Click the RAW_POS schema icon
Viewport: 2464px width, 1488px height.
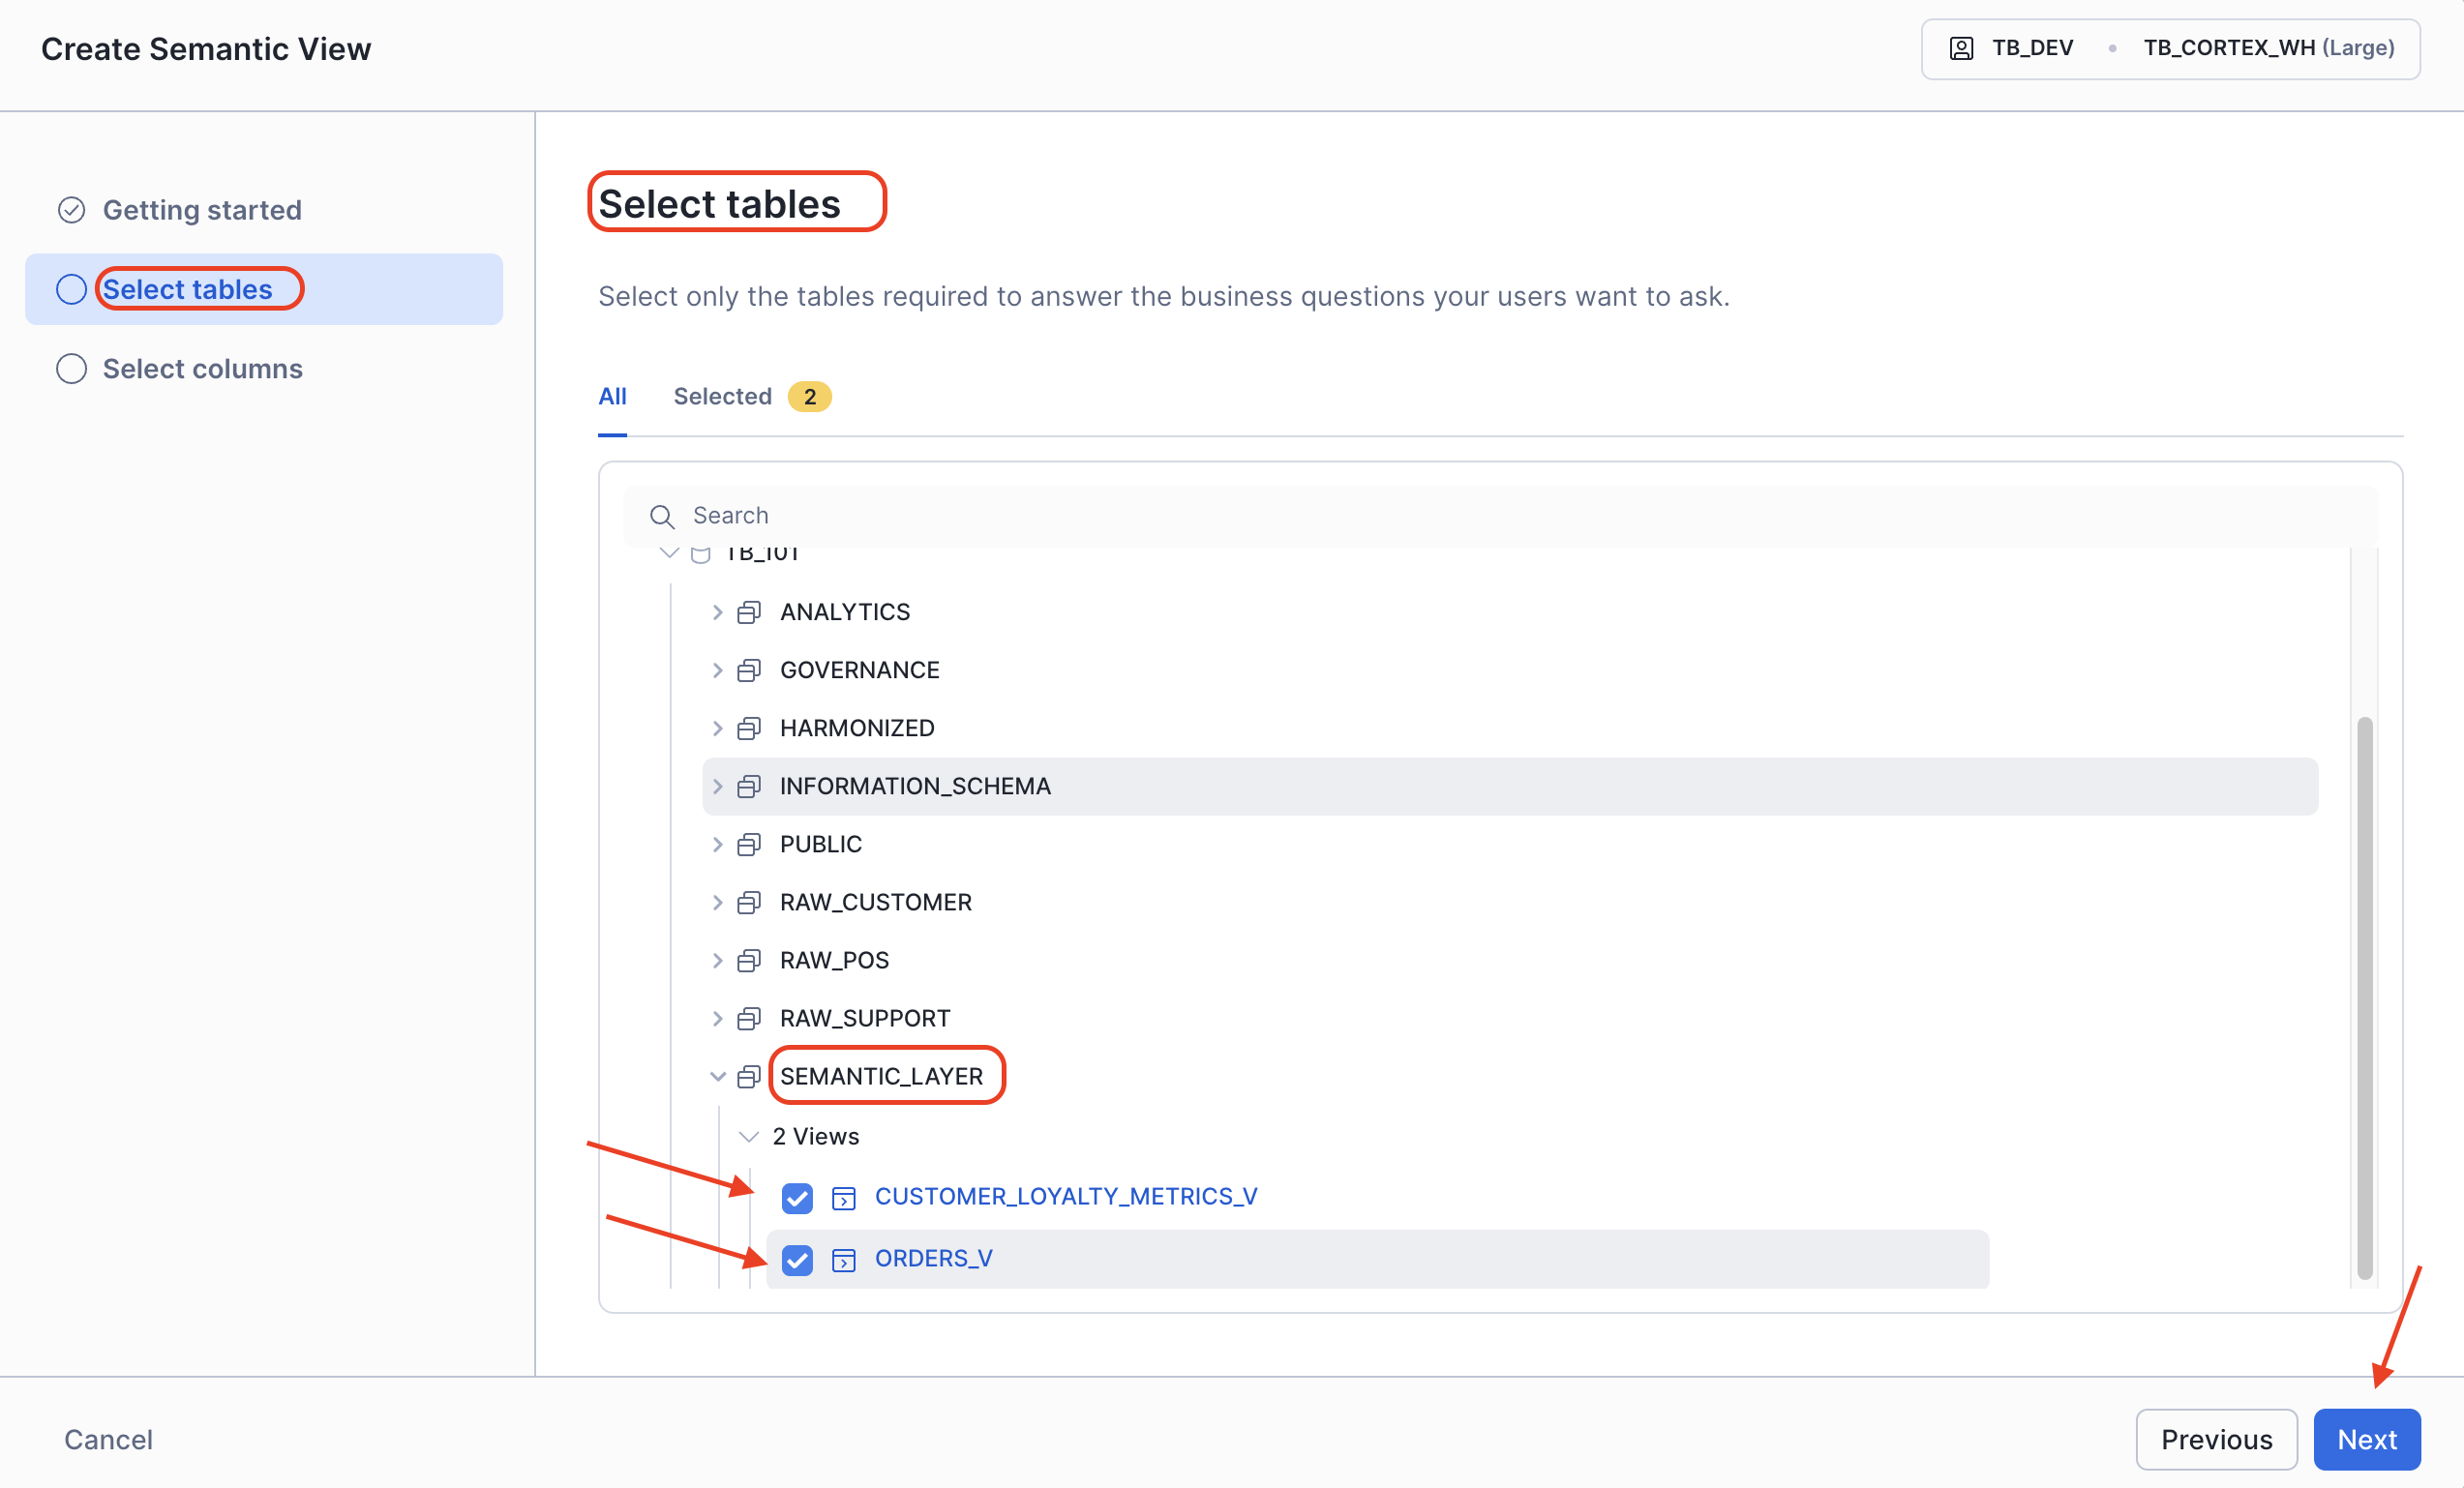[749, 961]
